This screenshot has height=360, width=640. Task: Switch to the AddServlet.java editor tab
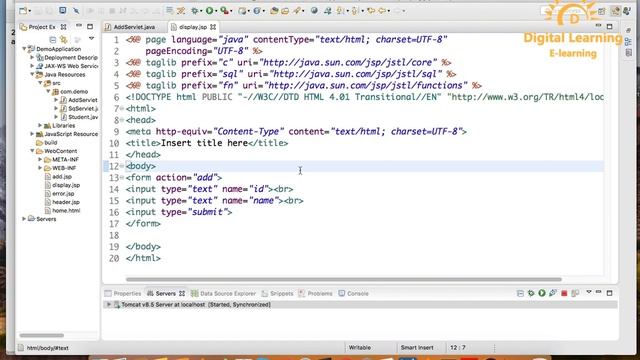(134, 27)
